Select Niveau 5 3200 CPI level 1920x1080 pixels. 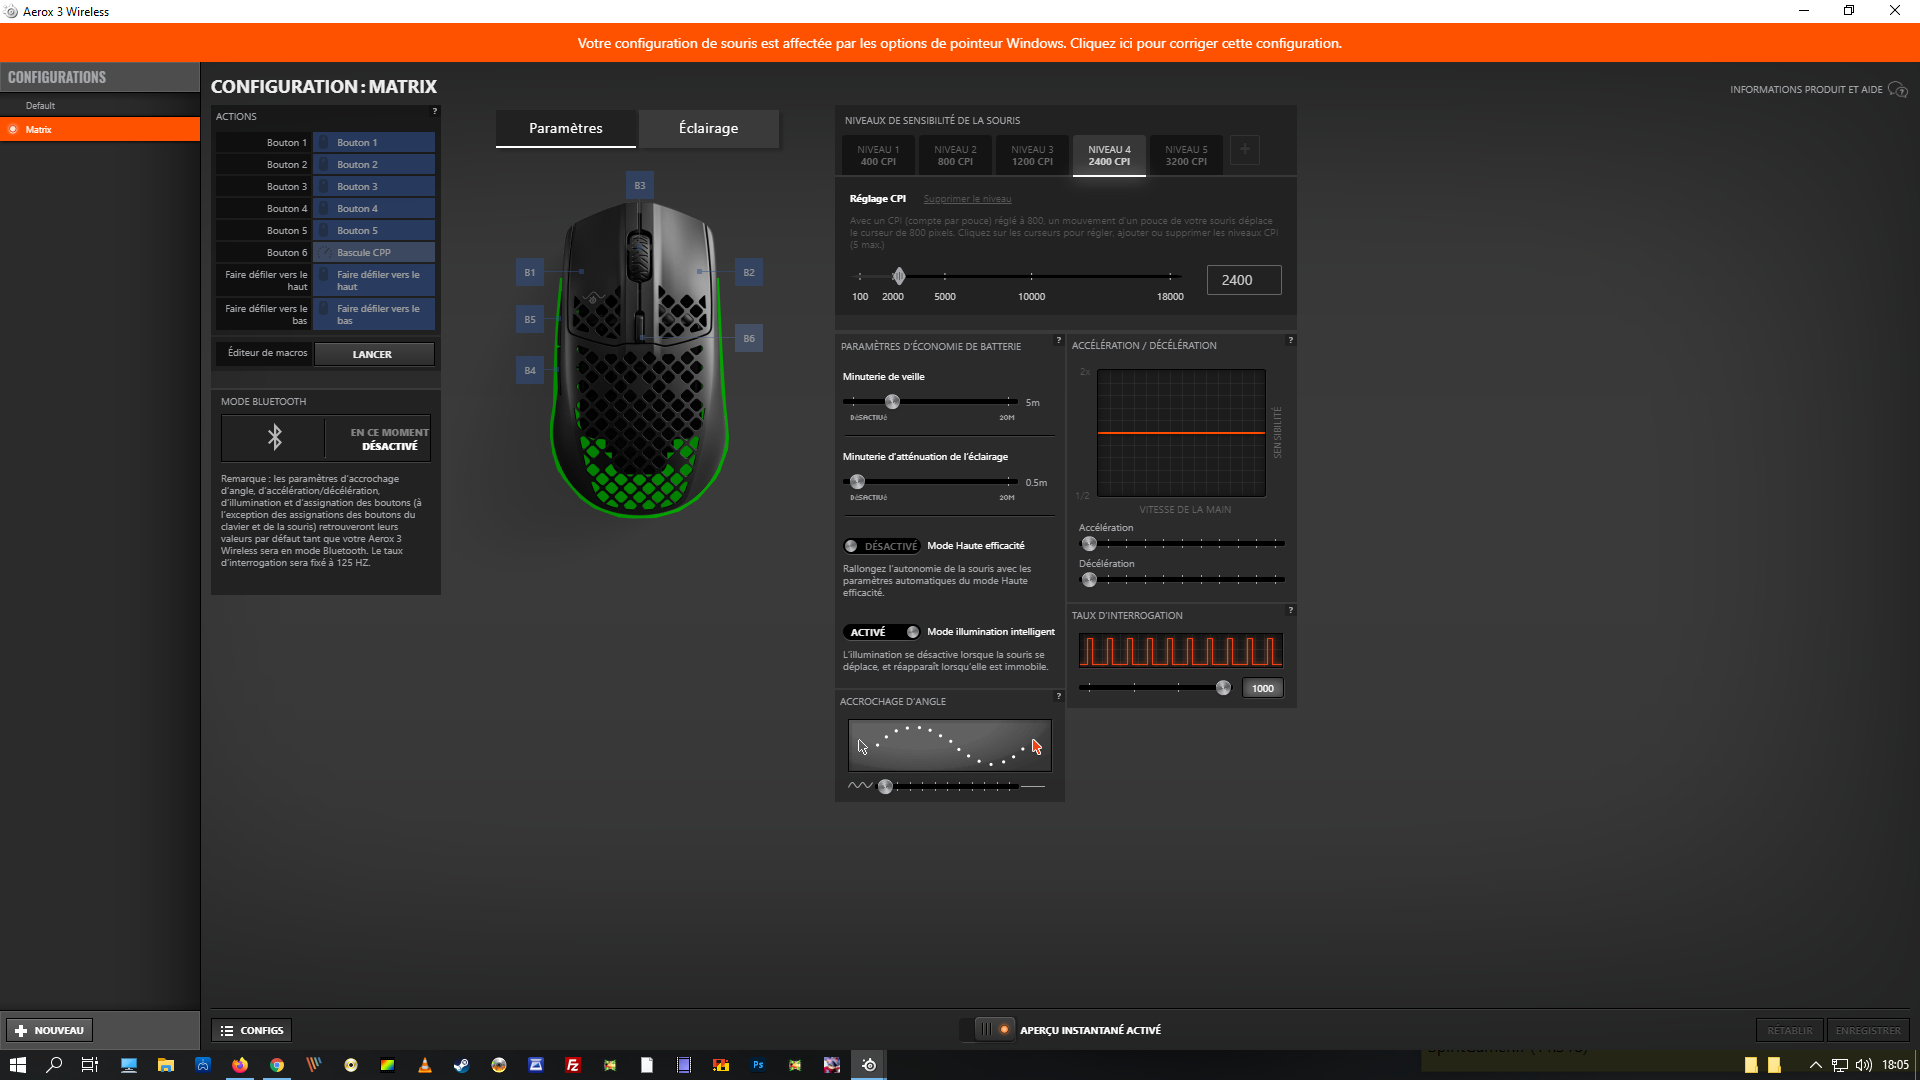[x=1186, y=155]
